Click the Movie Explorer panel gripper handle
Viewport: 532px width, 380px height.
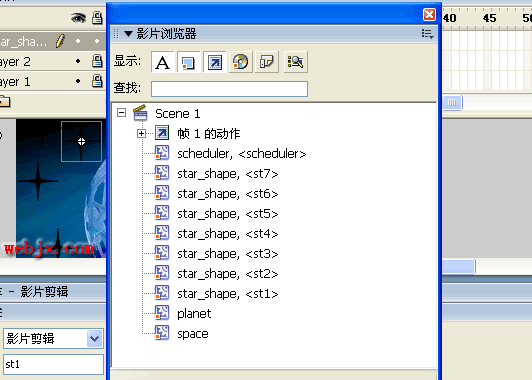click(116, 34)
